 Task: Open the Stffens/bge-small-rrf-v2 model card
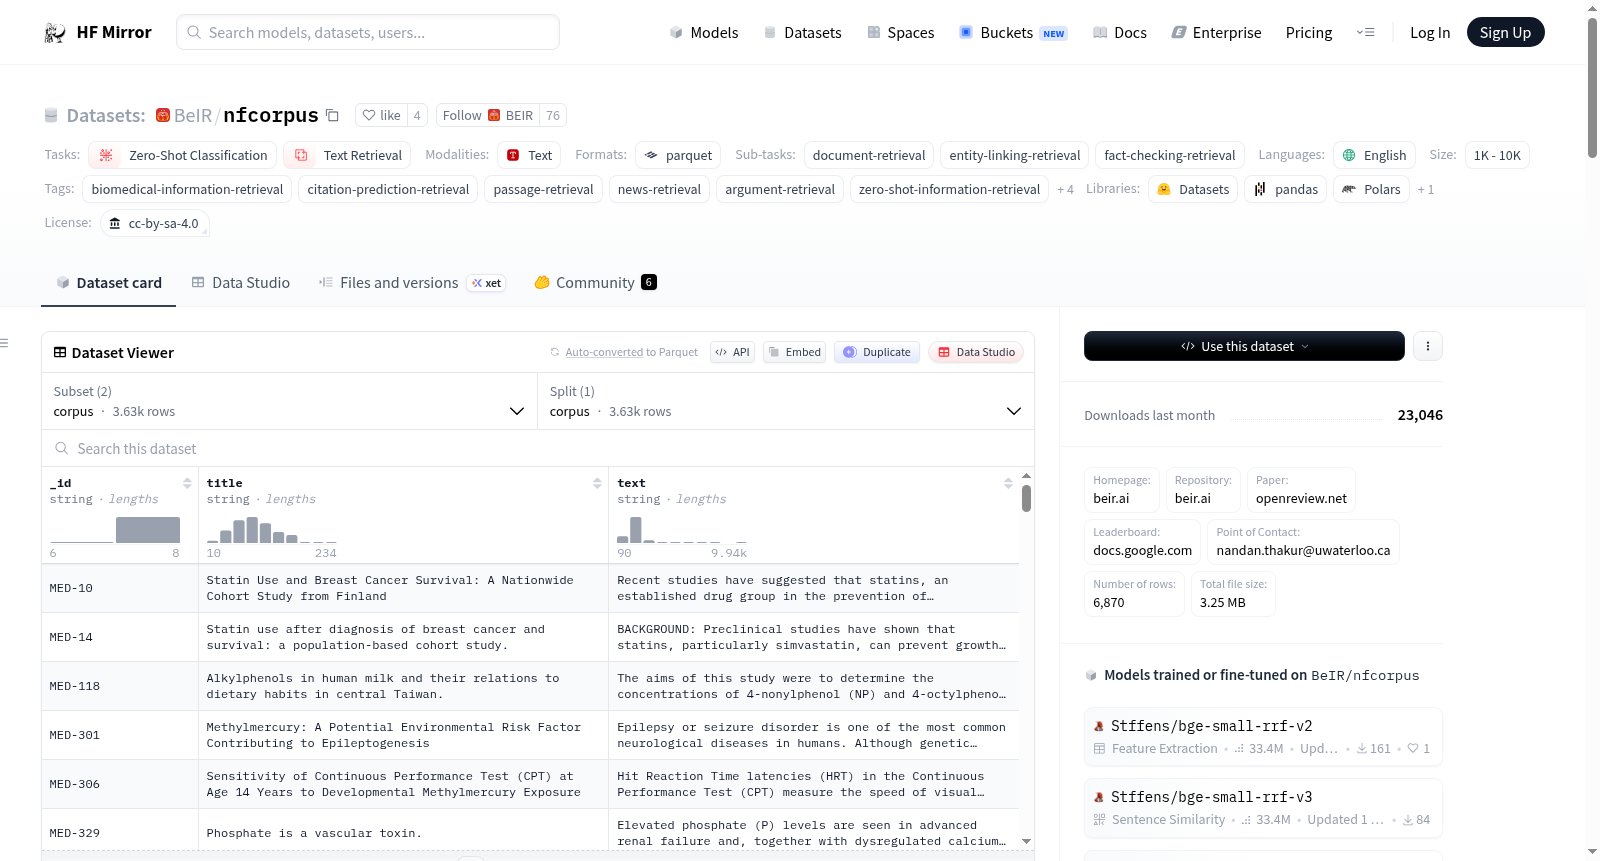(x=1263, y=736)
